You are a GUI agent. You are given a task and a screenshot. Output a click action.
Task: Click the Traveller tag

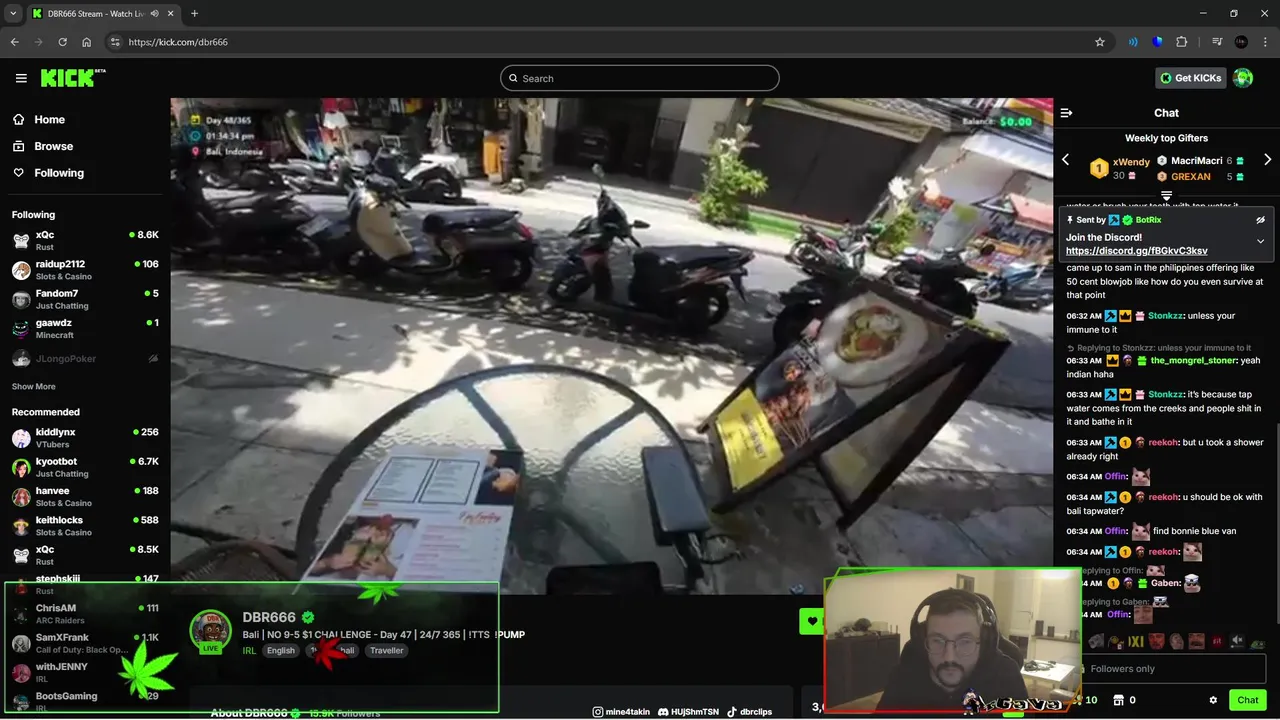[x=386, y=650]
